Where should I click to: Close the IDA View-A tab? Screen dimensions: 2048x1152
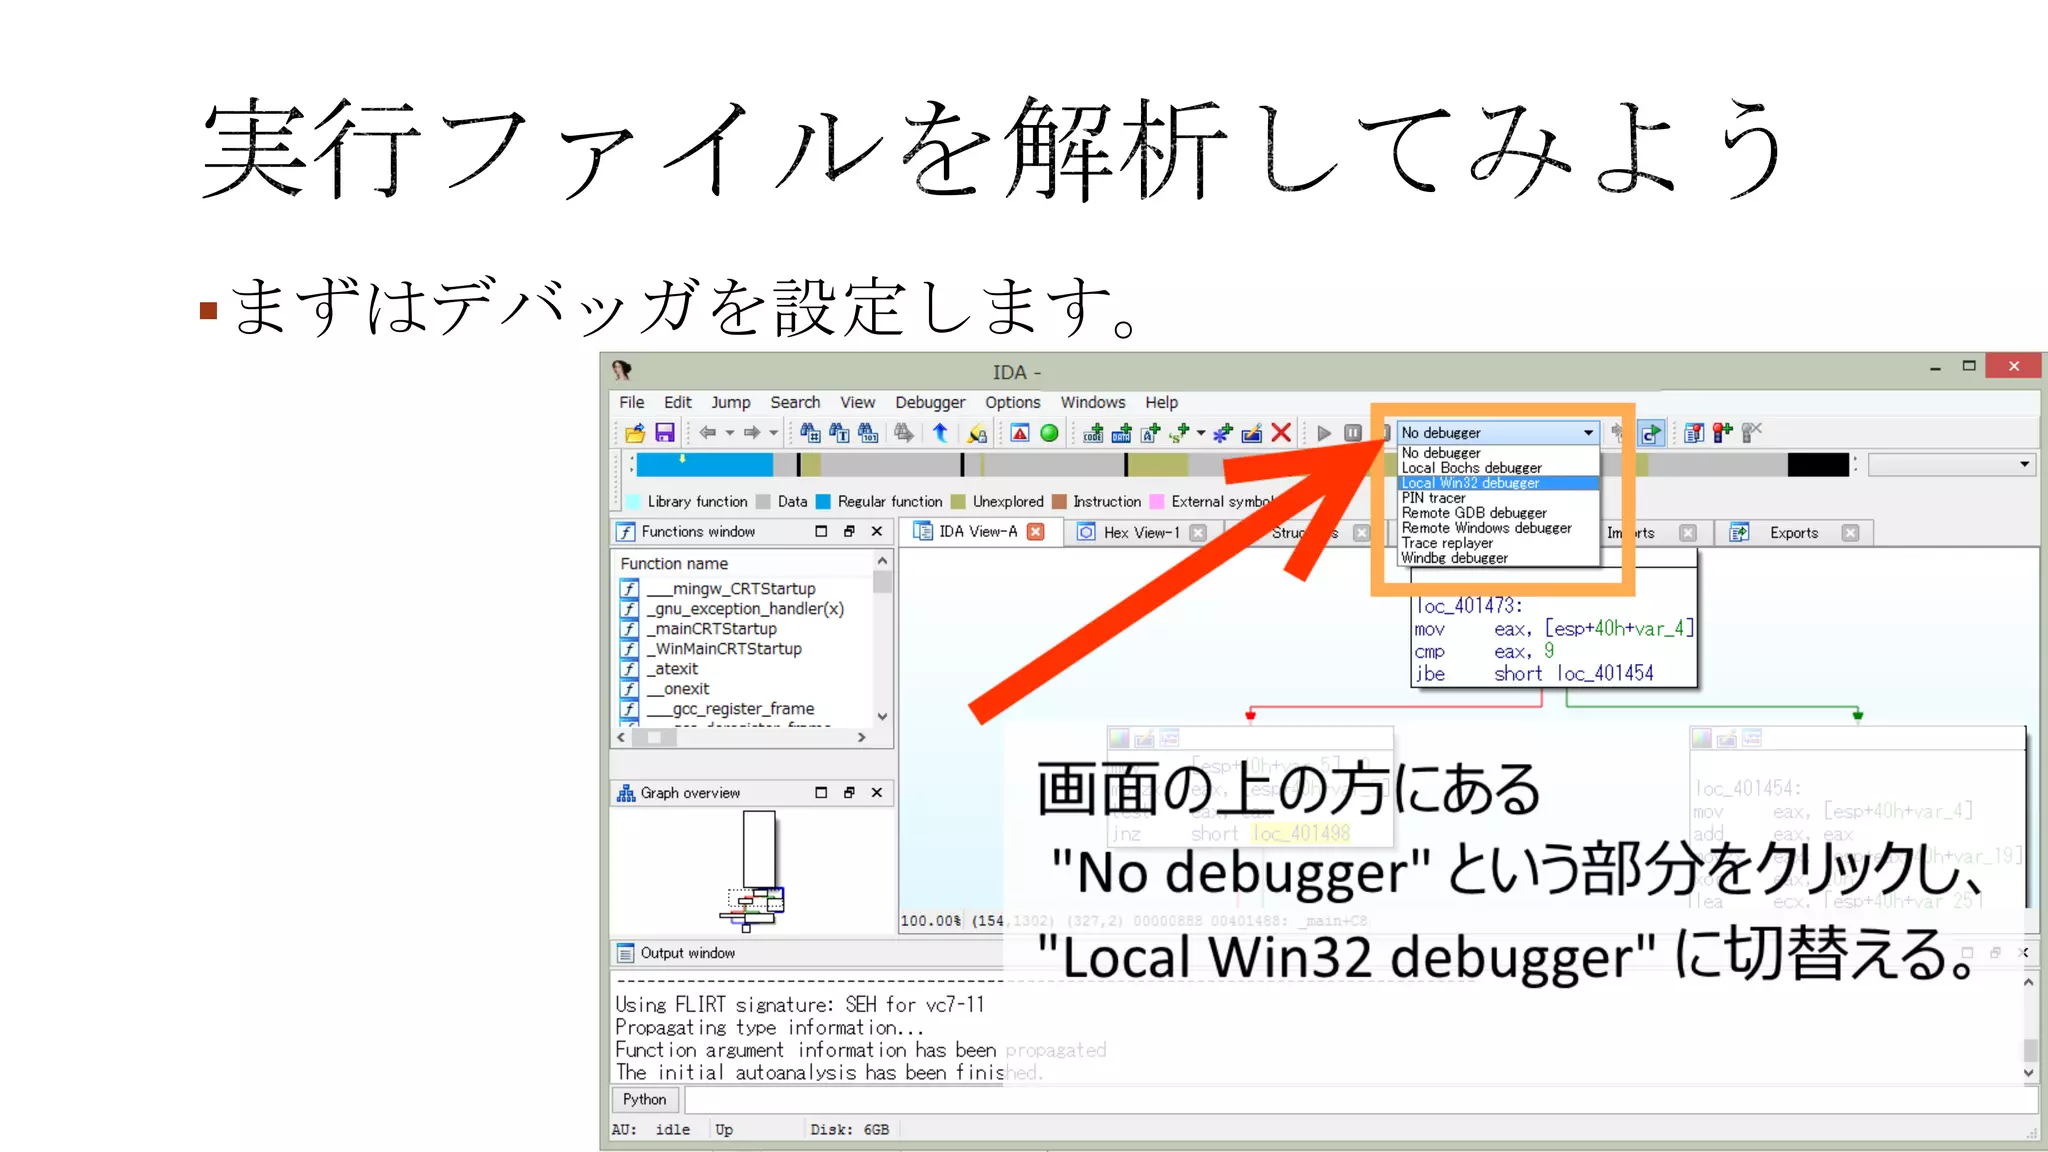point(1036,532)
